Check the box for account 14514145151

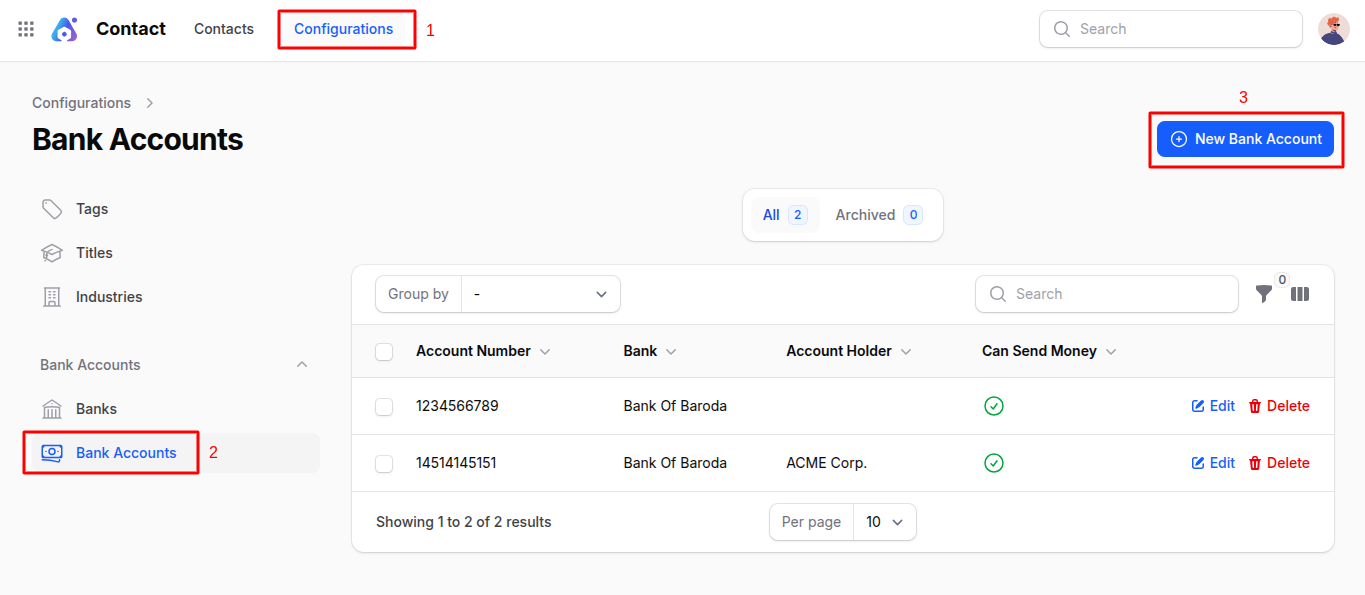[x=384, y=463]
